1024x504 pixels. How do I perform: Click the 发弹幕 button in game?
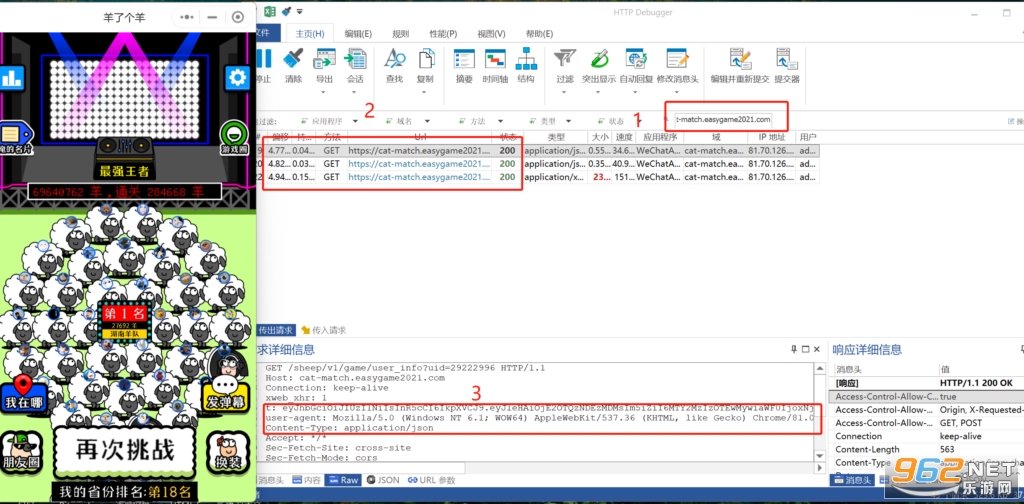pos(227,393)
